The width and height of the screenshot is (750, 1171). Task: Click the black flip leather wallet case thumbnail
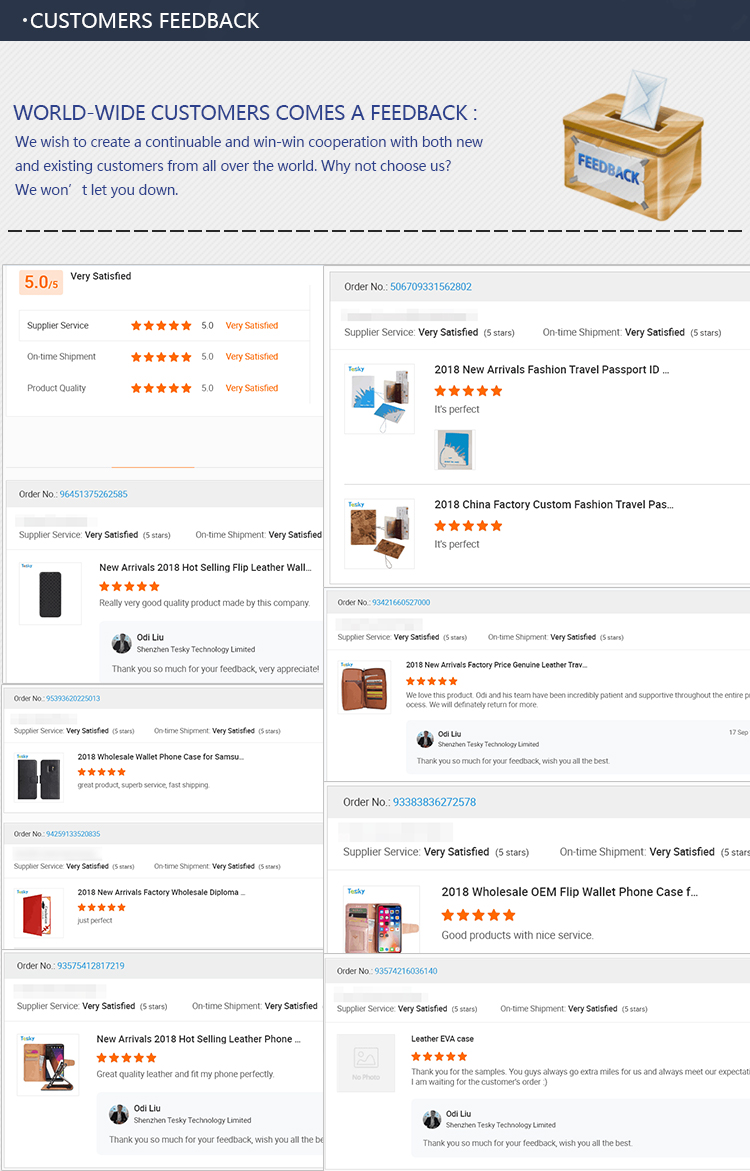pyautogui.click(x=49, y=592)
